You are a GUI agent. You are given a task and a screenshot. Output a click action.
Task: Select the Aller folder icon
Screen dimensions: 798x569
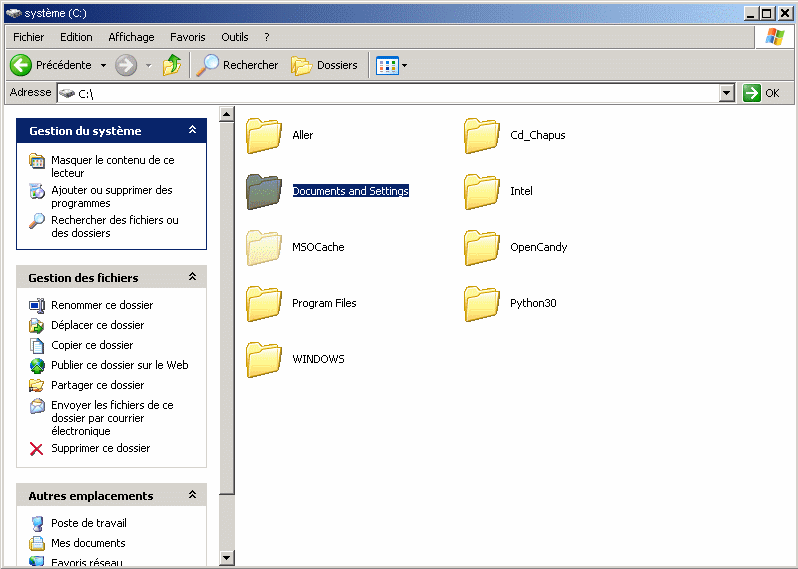pyautogui.click(x=264, y=135)
